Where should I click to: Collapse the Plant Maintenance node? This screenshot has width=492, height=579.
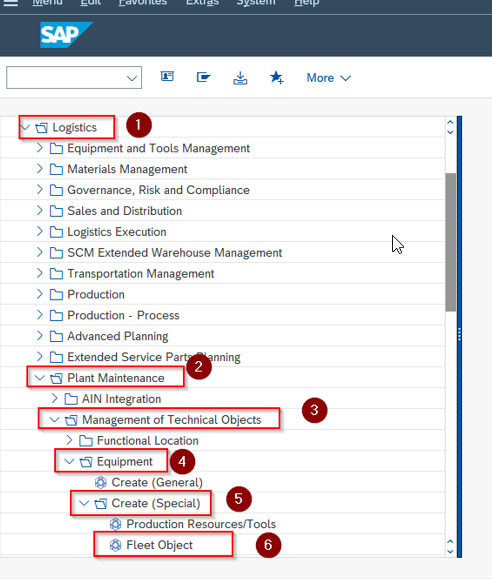coord(40,378)
